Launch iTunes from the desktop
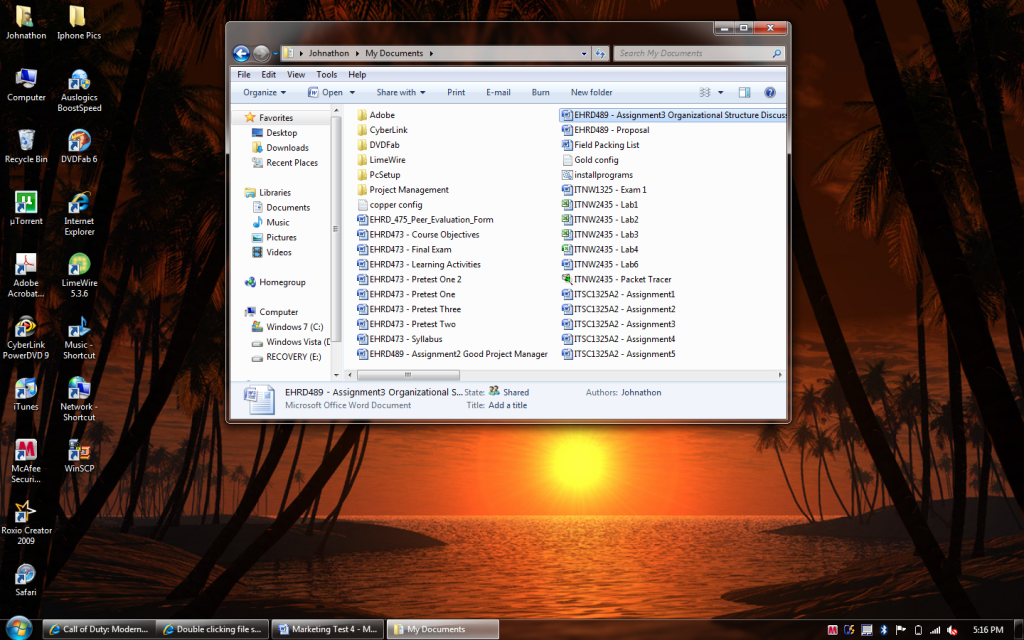Screen dimensions: 1024x640 tap(24, 390)
